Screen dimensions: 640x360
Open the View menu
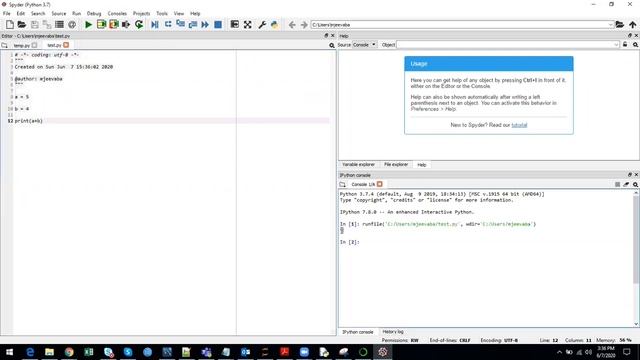pos(179,13)
